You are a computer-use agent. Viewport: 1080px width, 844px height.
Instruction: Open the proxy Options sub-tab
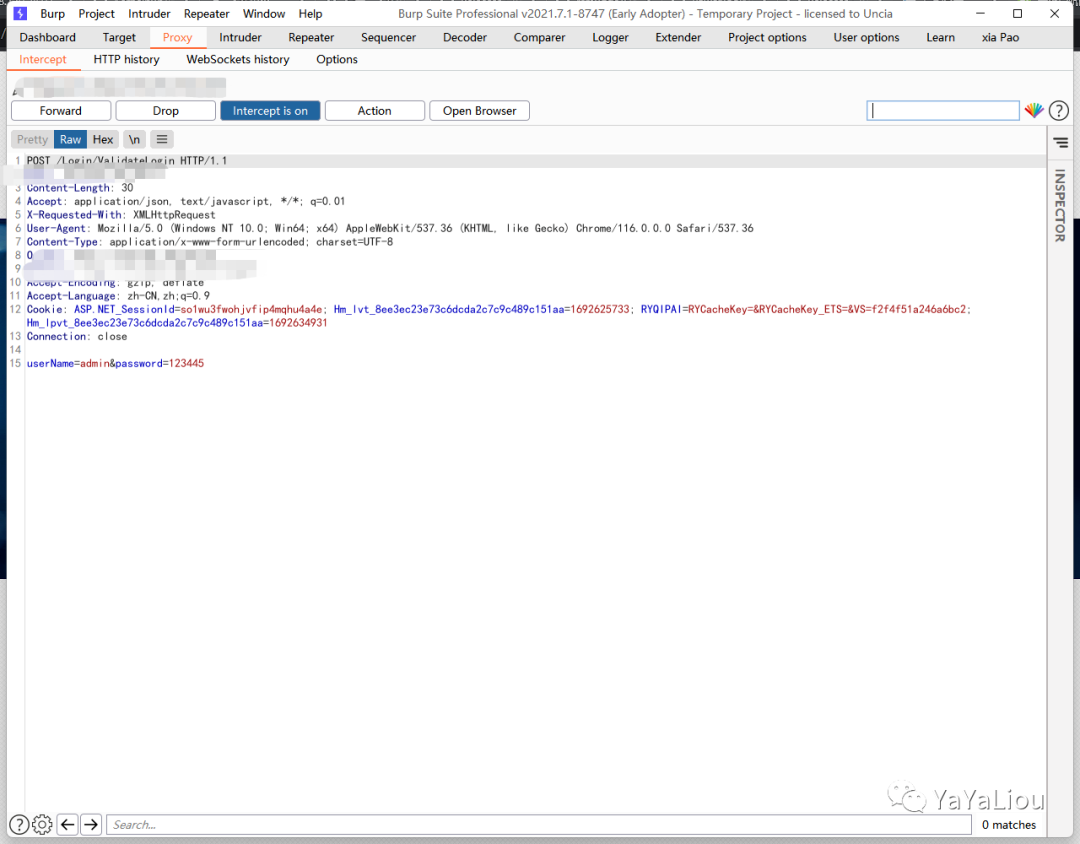pyautogui.click(x=337, y=59)
